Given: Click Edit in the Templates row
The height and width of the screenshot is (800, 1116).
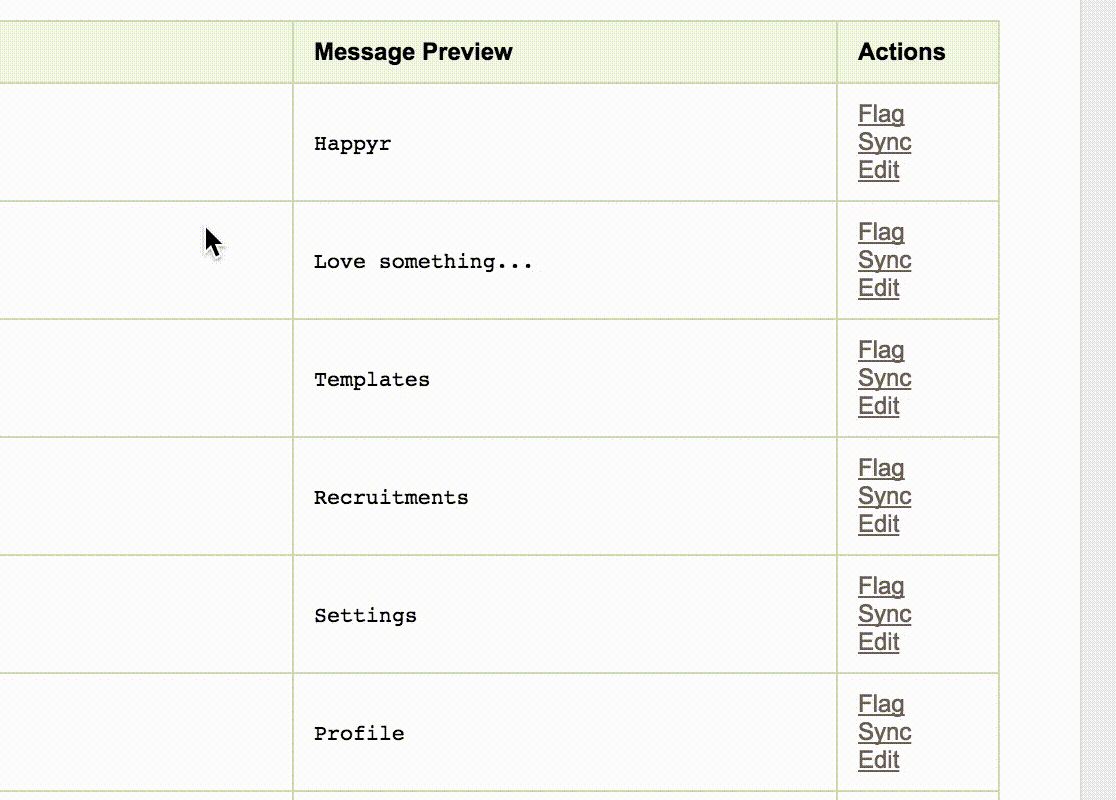Looking at the screenshot, I should point(878,406).
